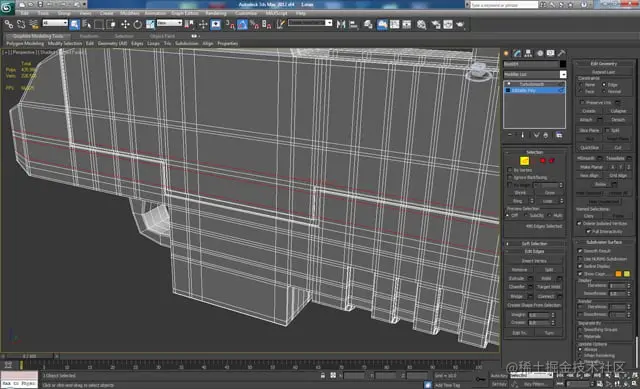Open the reference coordinate system dropdown
Image resolution: width=640 pixels, height=389 pixels.
pyautogui.click(x=169, y=23)
